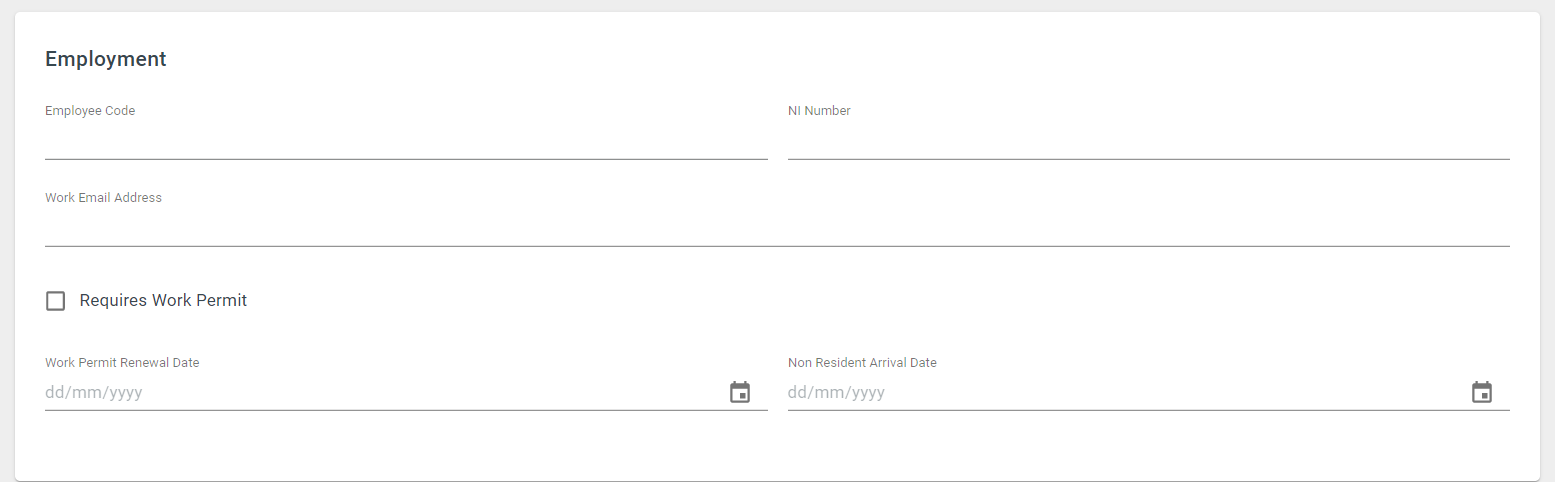Image resolution: width=1555 pixels, height=482 pixels.
Task: Click empty space below the date fields
Action: click(777, 445)
